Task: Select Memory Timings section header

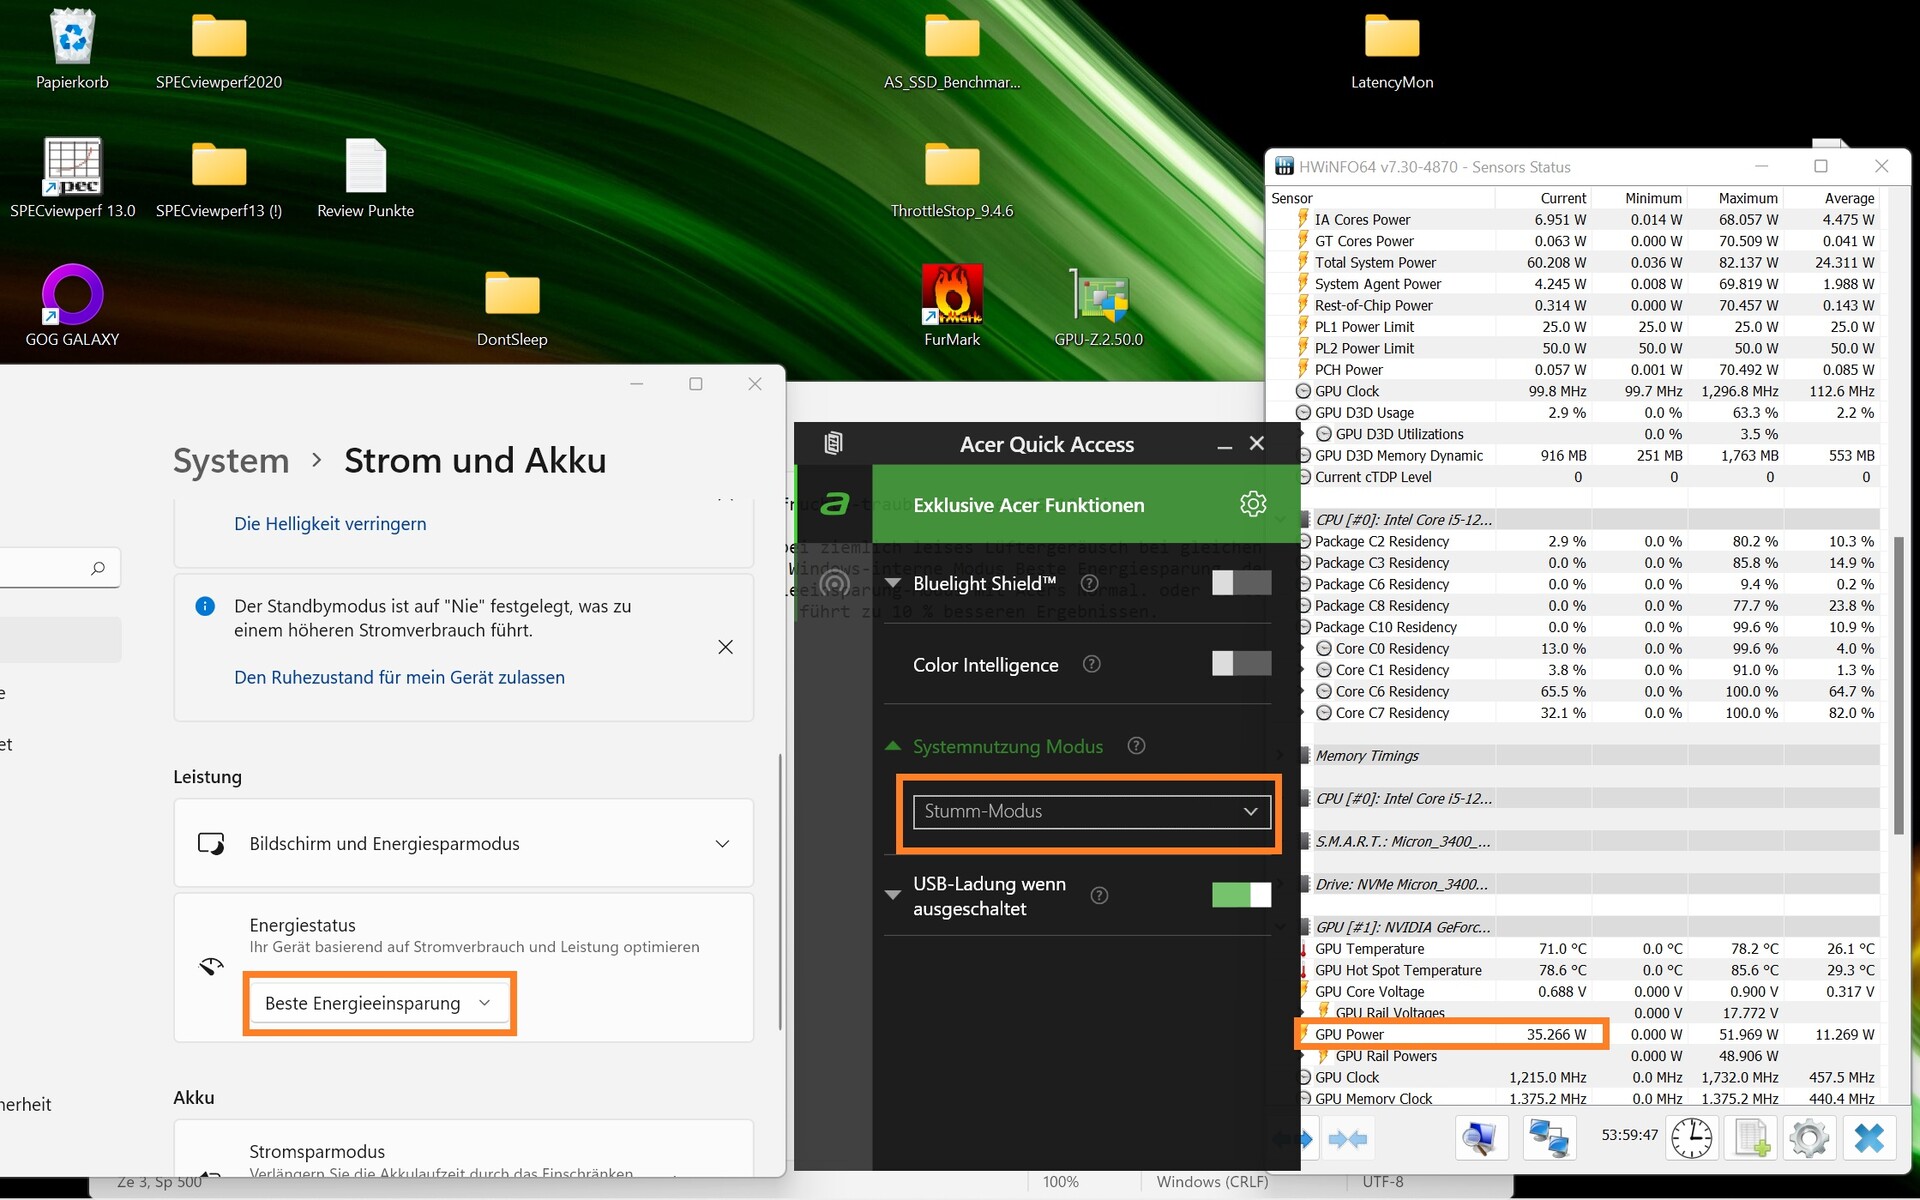Action: 1590,755
